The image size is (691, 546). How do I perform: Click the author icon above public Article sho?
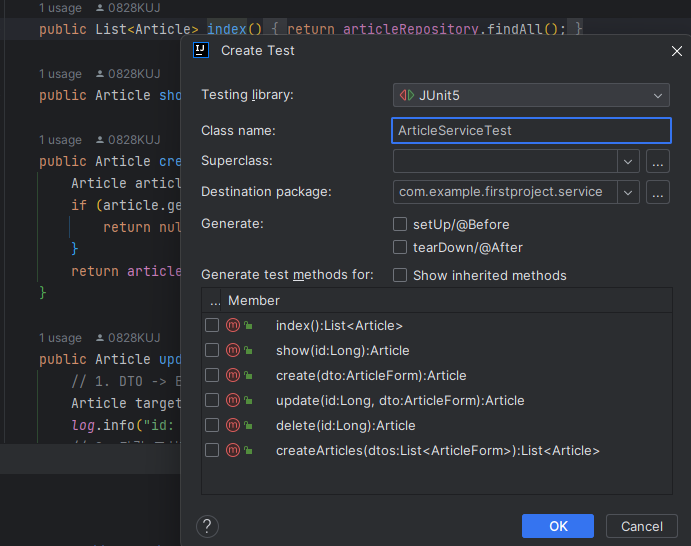(100, 74)
